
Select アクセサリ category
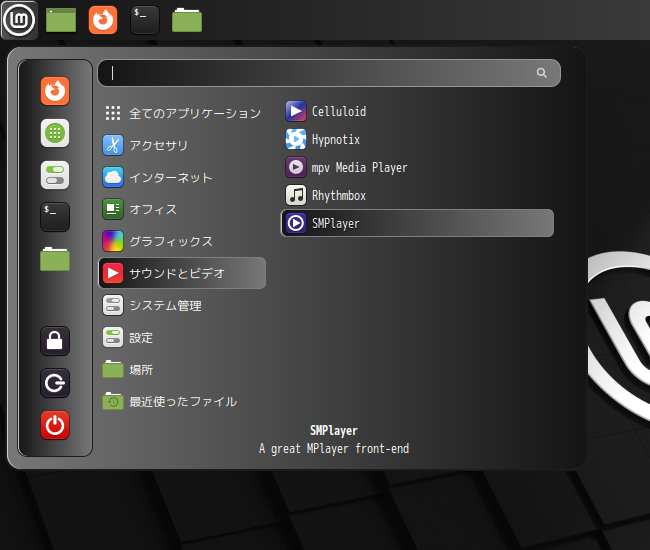point(182,145)
